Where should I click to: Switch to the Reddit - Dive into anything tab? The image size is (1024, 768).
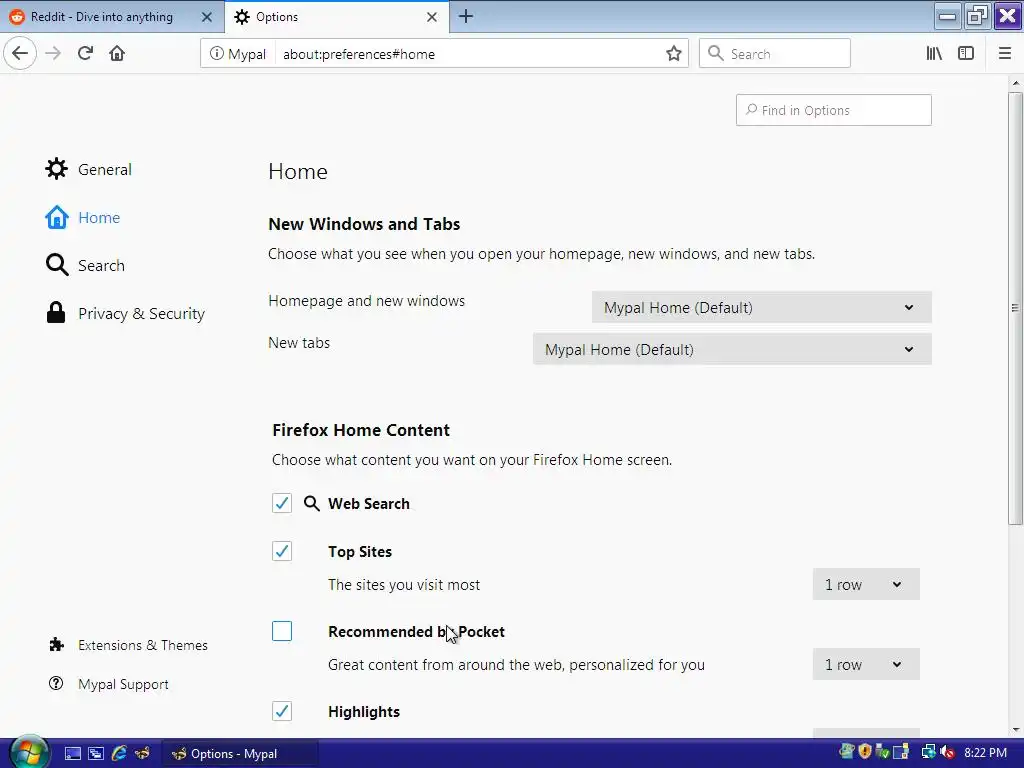(112, 17)
